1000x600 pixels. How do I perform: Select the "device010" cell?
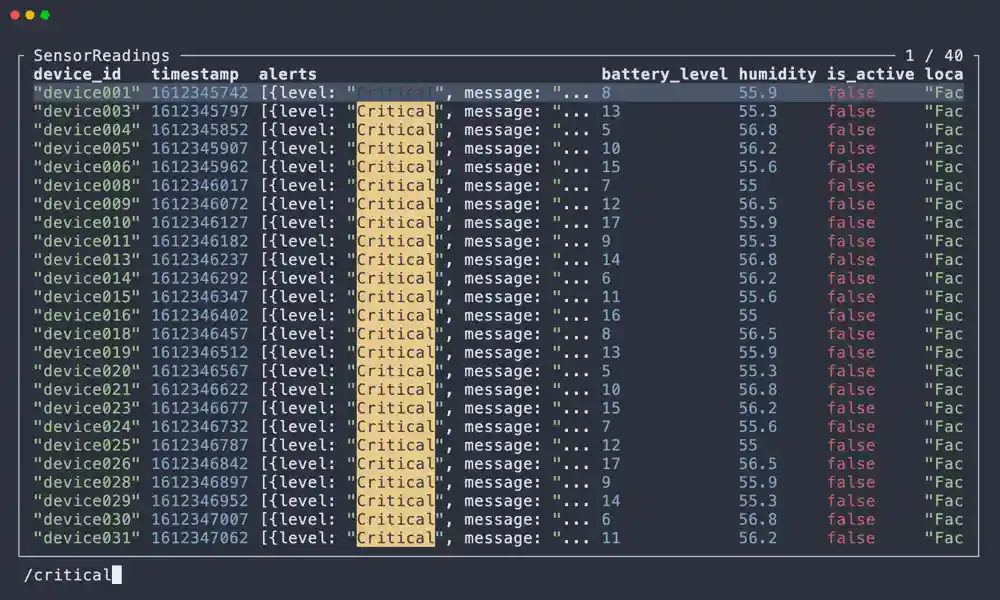(87, 223)
